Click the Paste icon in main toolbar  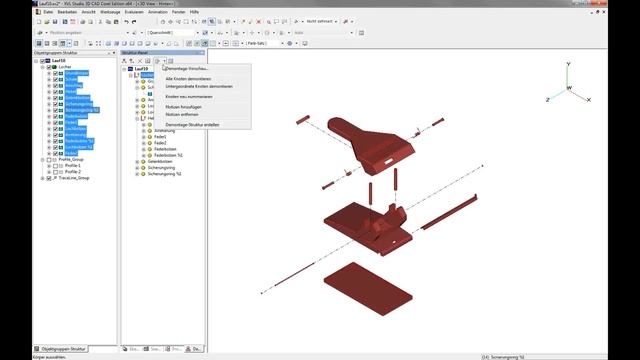click(x=116, y=22)
